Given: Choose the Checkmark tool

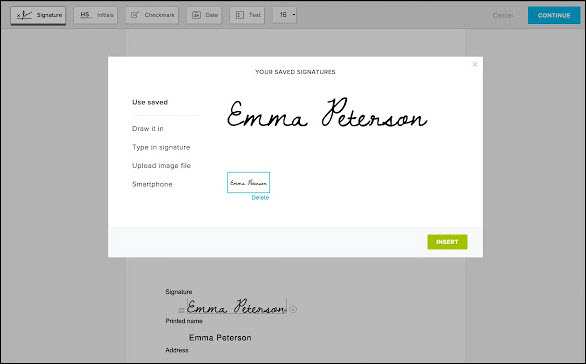Looking at the screenshot, I should tap(152, 15).
